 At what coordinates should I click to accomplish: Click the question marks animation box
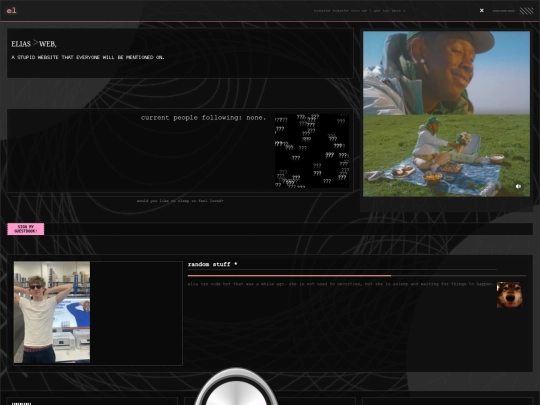tap(312, 151)
